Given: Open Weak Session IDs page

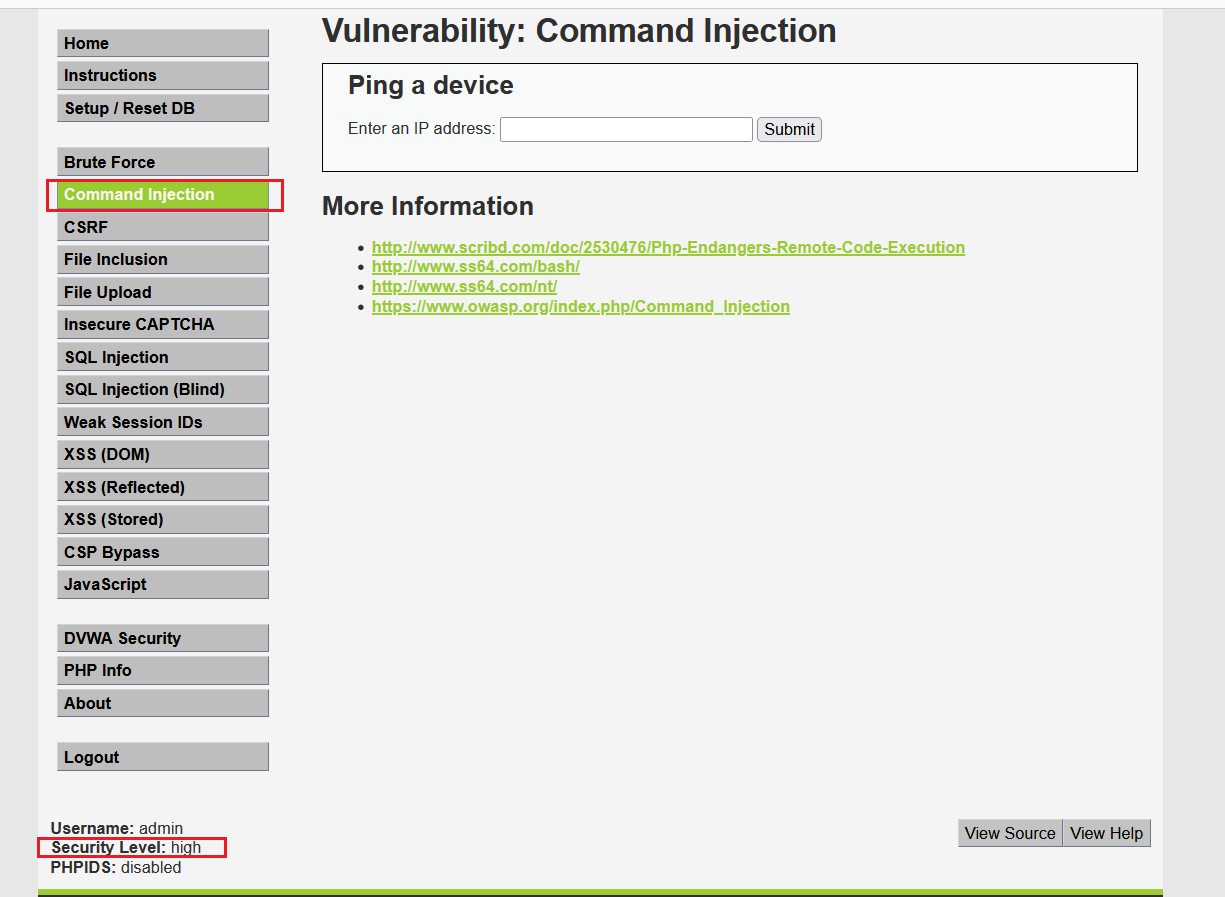Looking at the screenshot, I should [162, 422].
